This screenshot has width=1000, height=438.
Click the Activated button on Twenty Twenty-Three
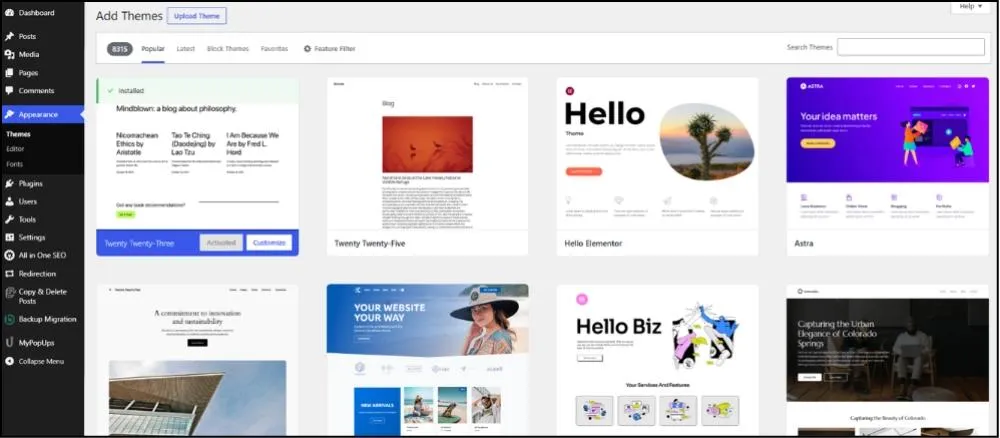pos(221,243)
